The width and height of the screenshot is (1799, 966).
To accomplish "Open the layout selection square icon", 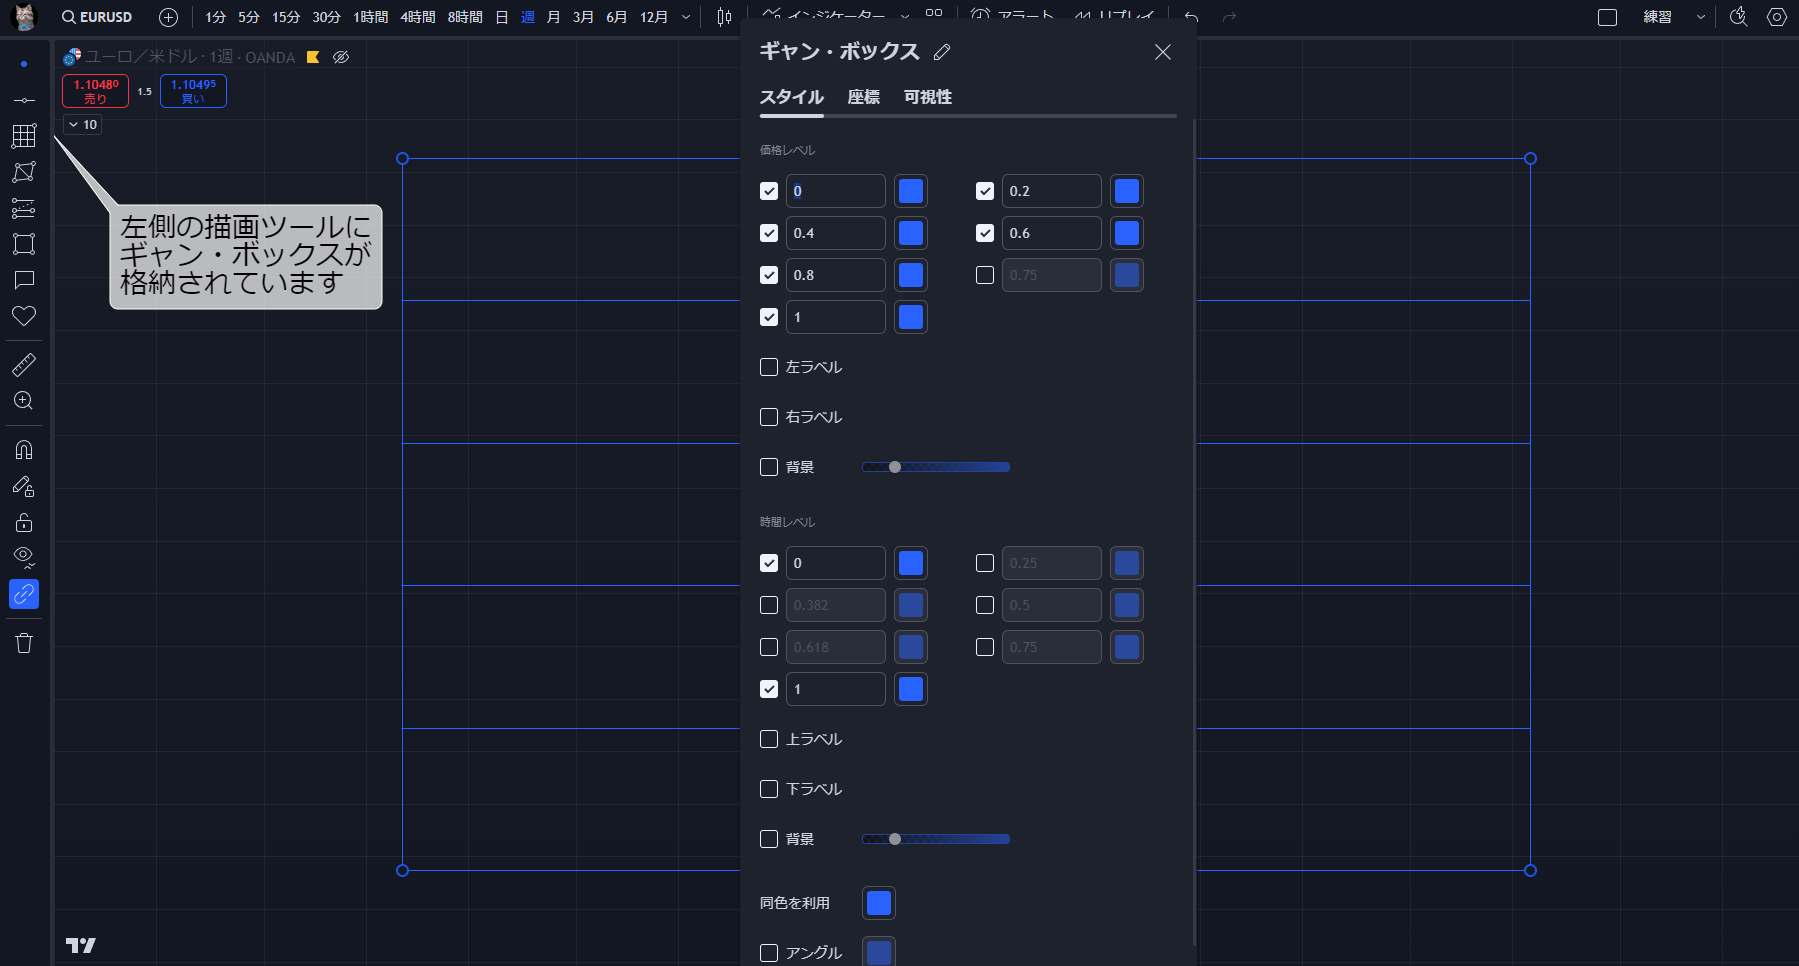I will pos(1607,17).
